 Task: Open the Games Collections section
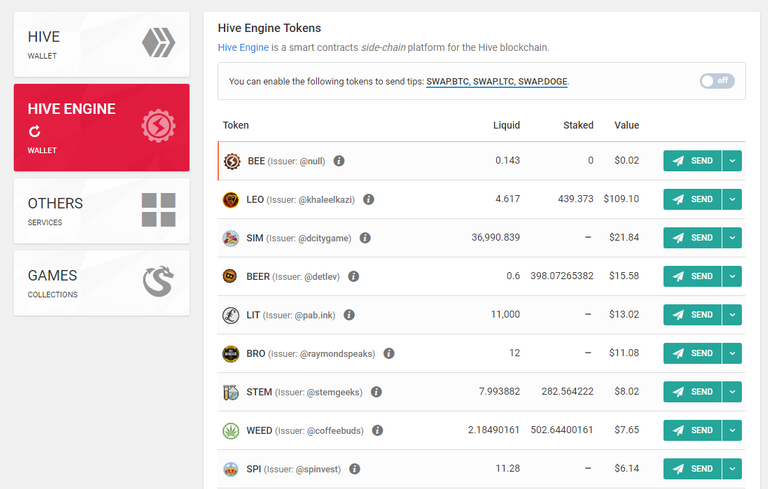coord(101,283)
